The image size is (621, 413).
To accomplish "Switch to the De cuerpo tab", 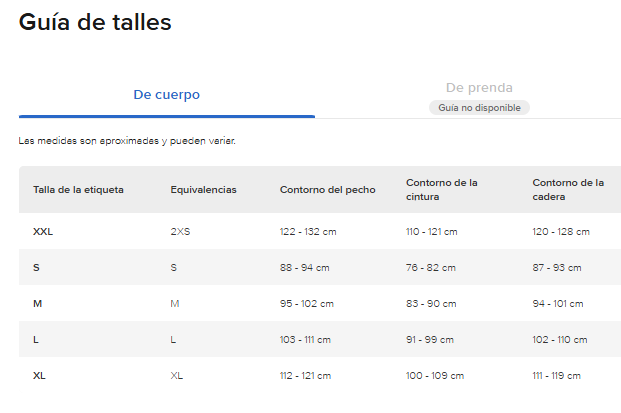I will click(167, 95).
